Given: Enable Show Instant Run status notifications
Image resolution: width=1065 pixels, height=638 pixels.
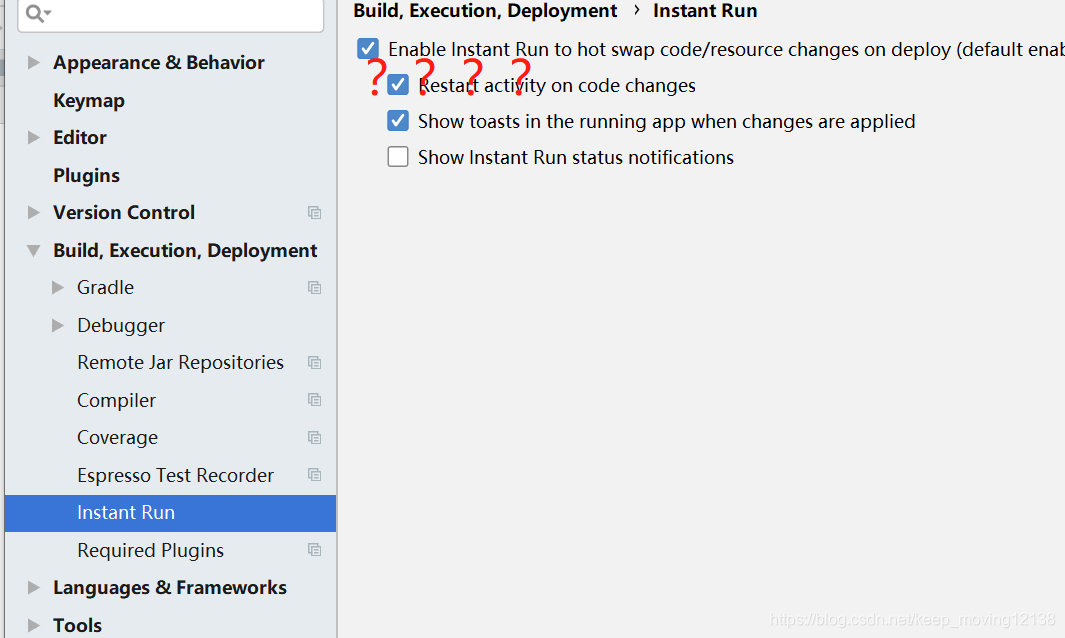Looking at the screenshot, I should tap(398, 156).
